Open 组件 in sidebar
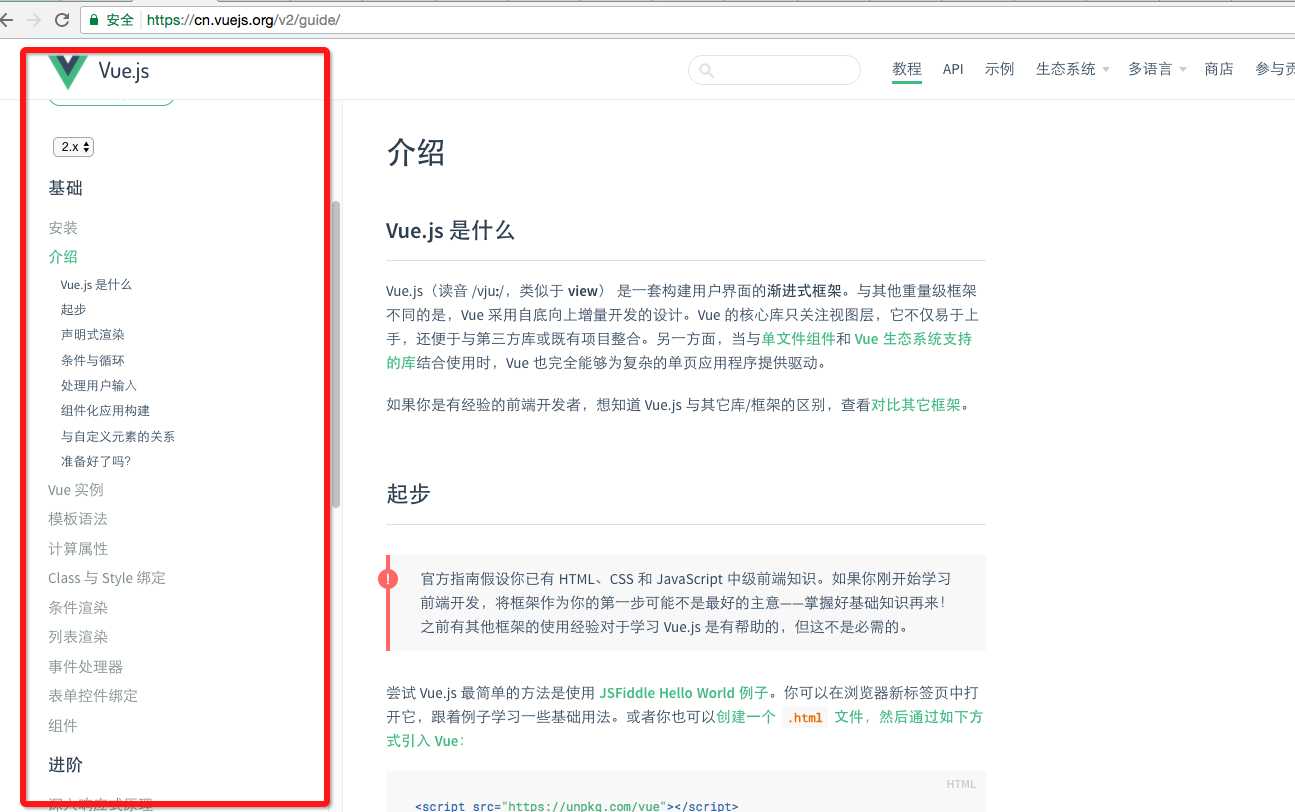Screen dimensions: 1295x812 (x=63, y=726)
